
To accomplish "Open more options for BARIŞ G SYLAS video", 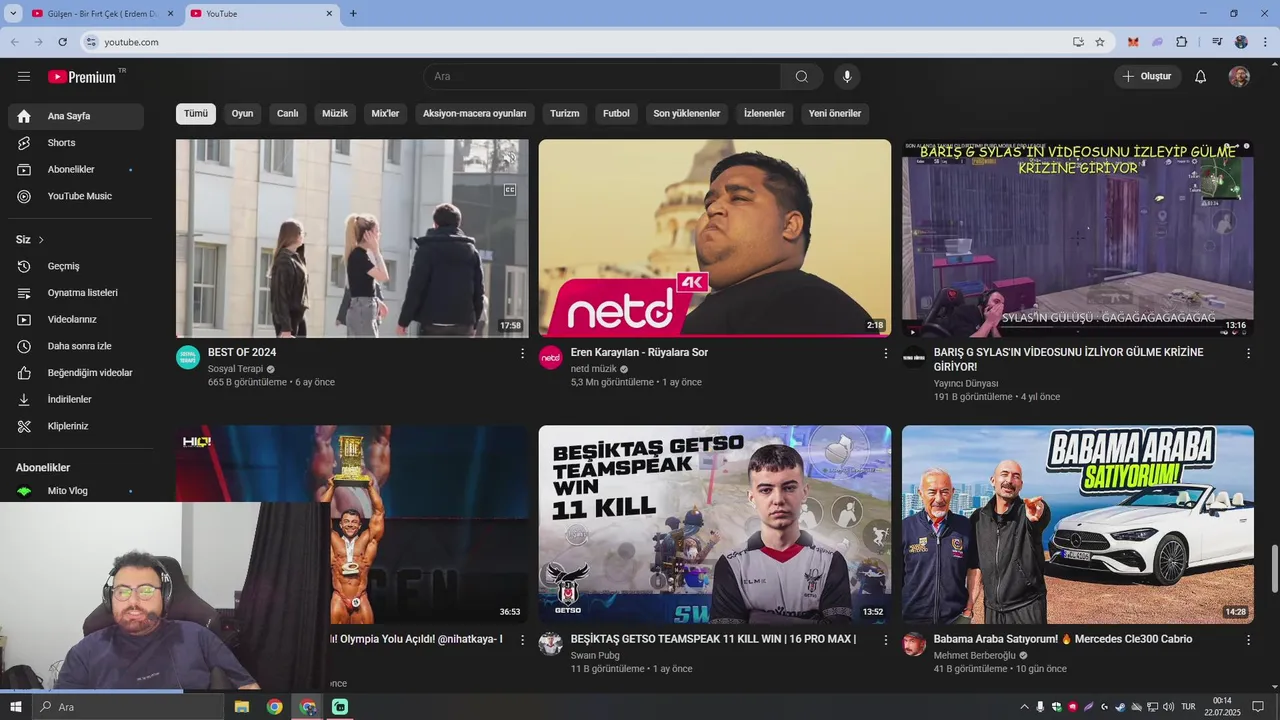I will 1248,353.
